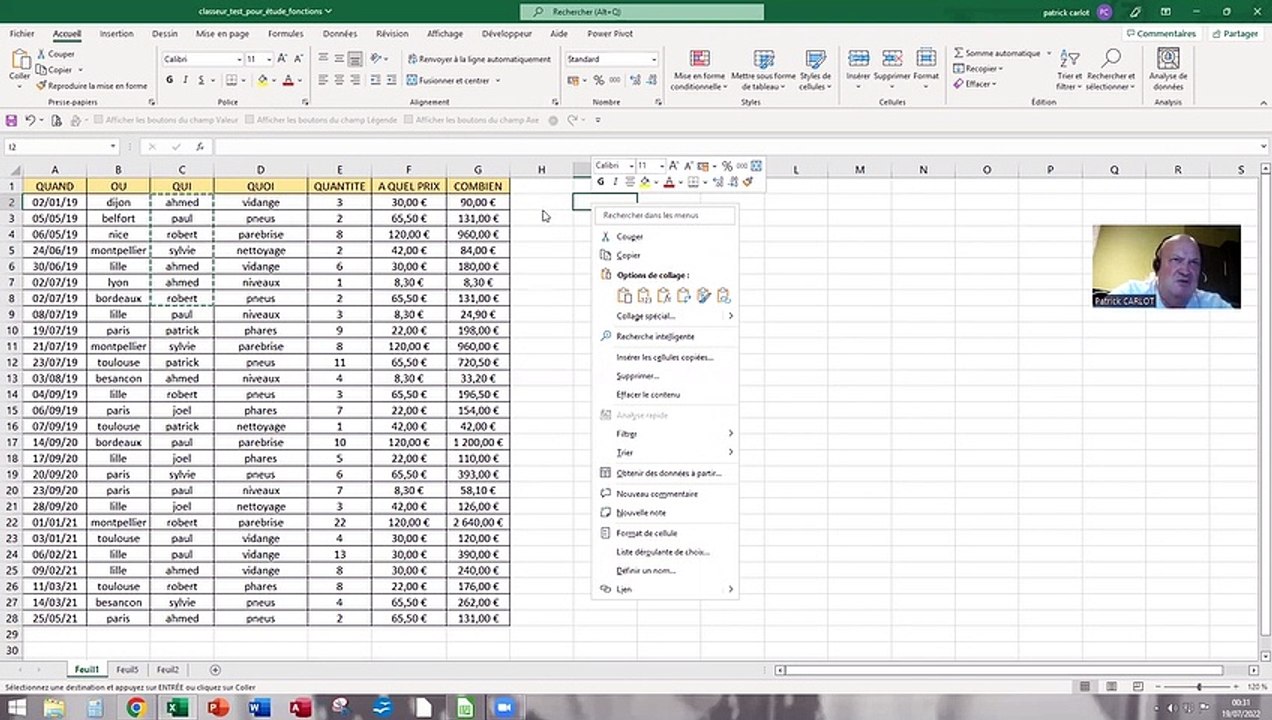Click the Supprimer cells icon
This screenshot has height=720, width=1272.
892,58
